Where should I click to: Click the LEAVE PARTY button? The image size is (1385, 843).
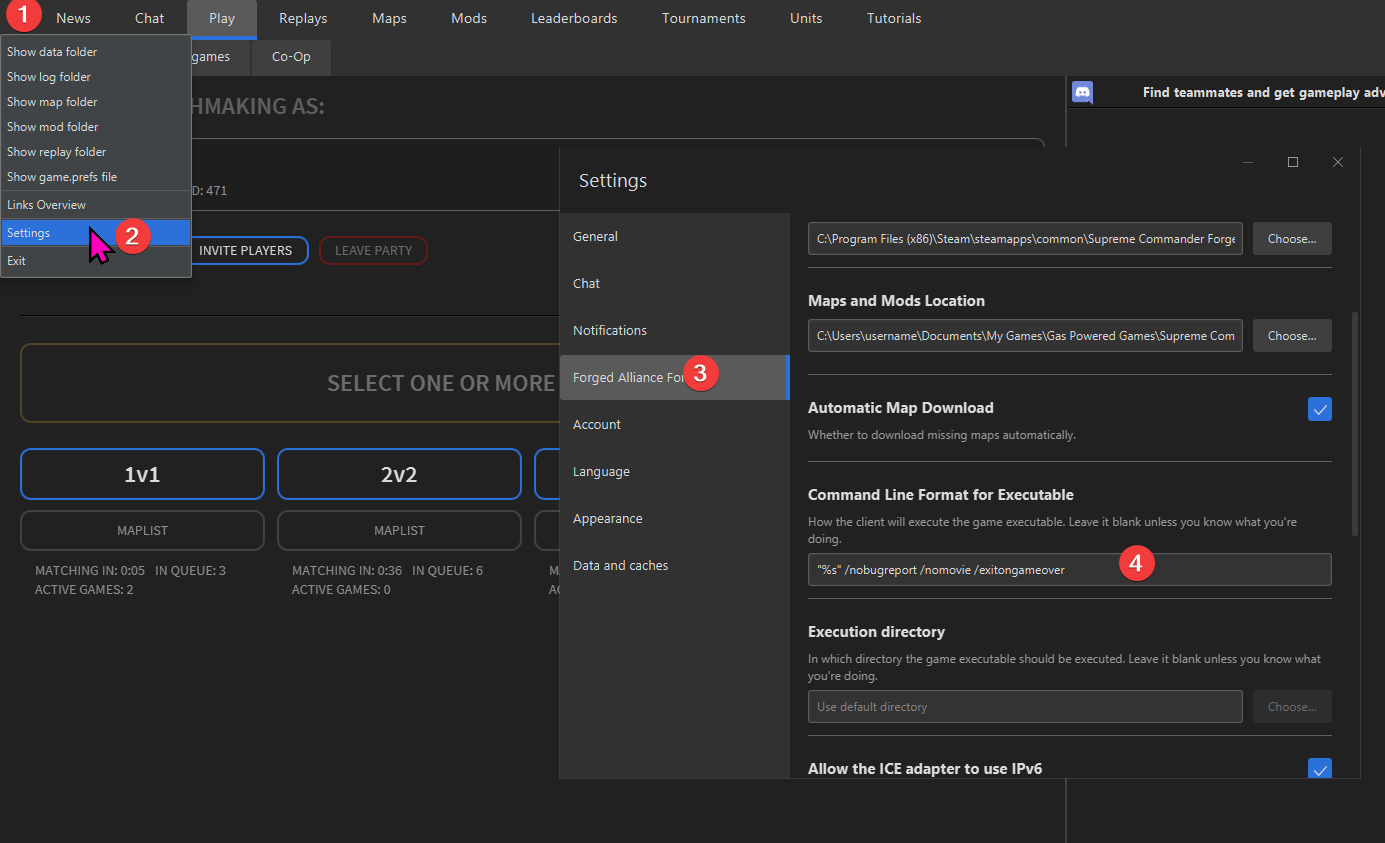[x=373, y=251]
